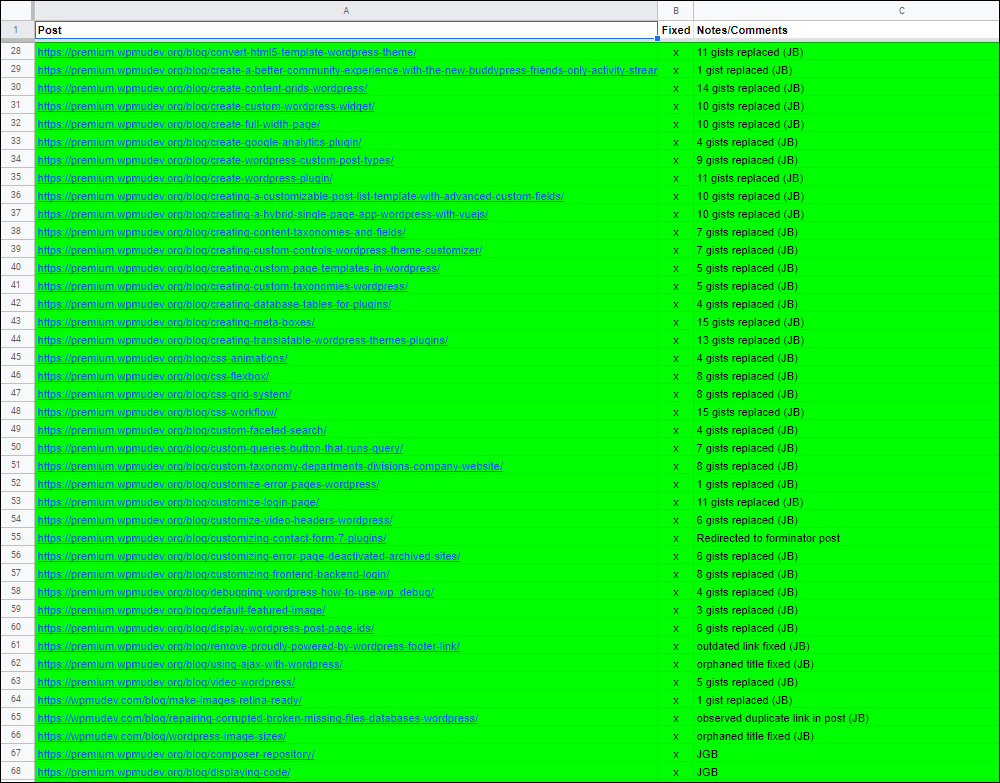The height and width of the screenshot is (783, 1000).
Task: Open the customize-video-headers-wordpress link
Action: coord(215,520)
